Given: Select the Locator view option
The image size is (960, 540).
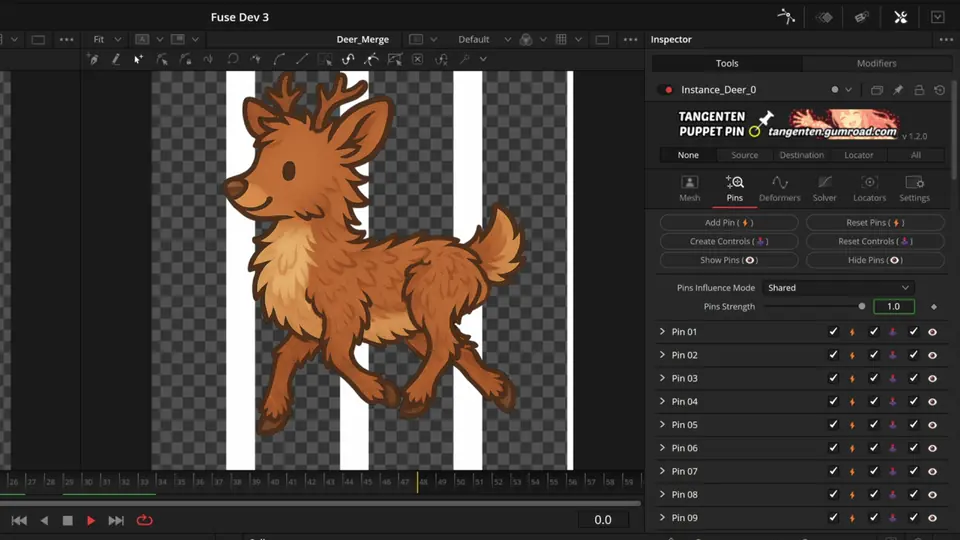Looking at the screenshot, I should point(858,155).
